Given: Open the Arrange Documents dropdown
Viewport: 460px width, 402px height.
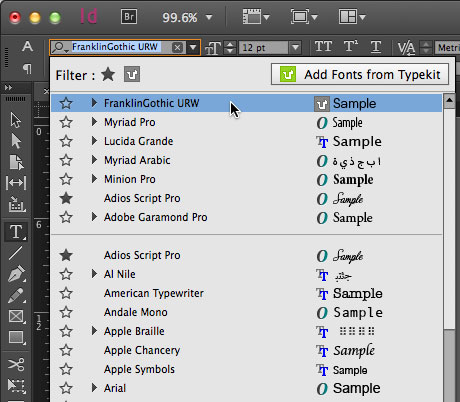Looking at the screenshot, I should point(352,17).
